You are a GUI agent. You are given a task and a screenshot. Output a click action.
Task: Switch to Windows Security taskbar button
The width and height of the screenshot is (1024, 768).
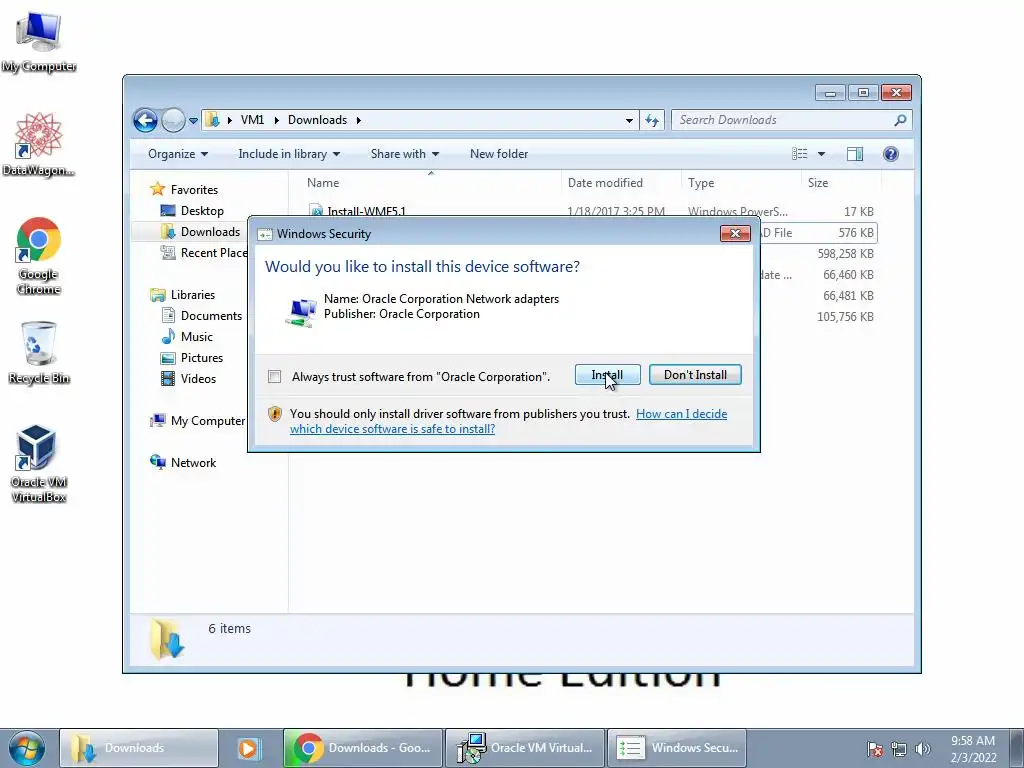point(677,748)
